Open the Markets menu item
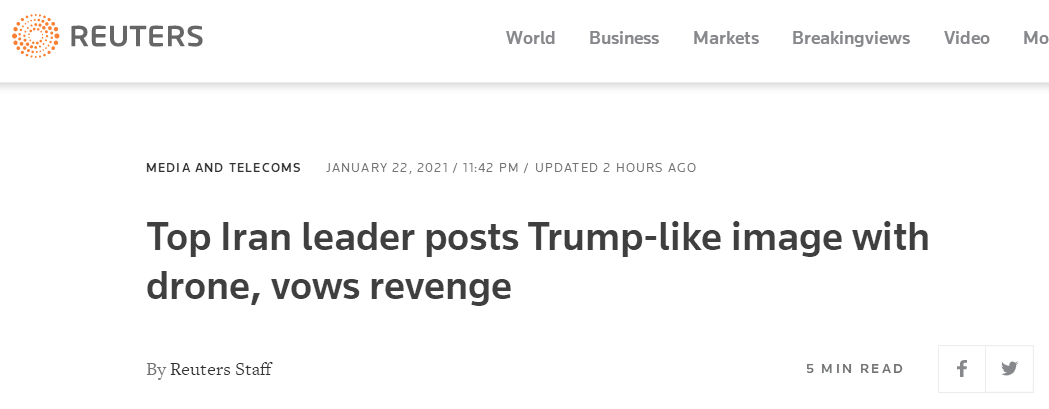Screen dimensions: 1049x409 pos(726,38)
